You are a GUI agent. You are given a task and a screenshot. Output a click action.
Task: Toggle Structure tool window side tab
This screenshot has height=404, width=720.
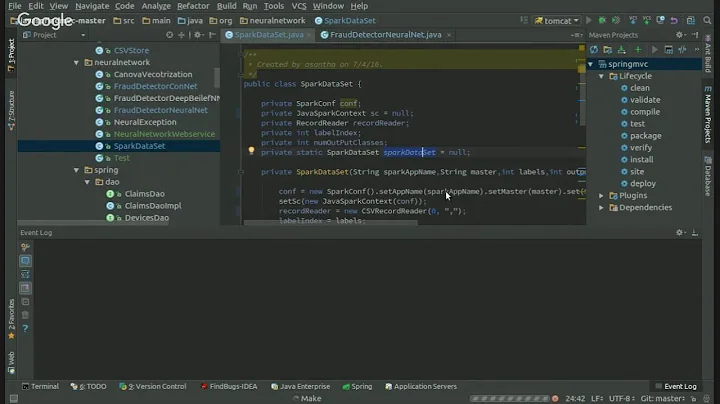(11, 111)
